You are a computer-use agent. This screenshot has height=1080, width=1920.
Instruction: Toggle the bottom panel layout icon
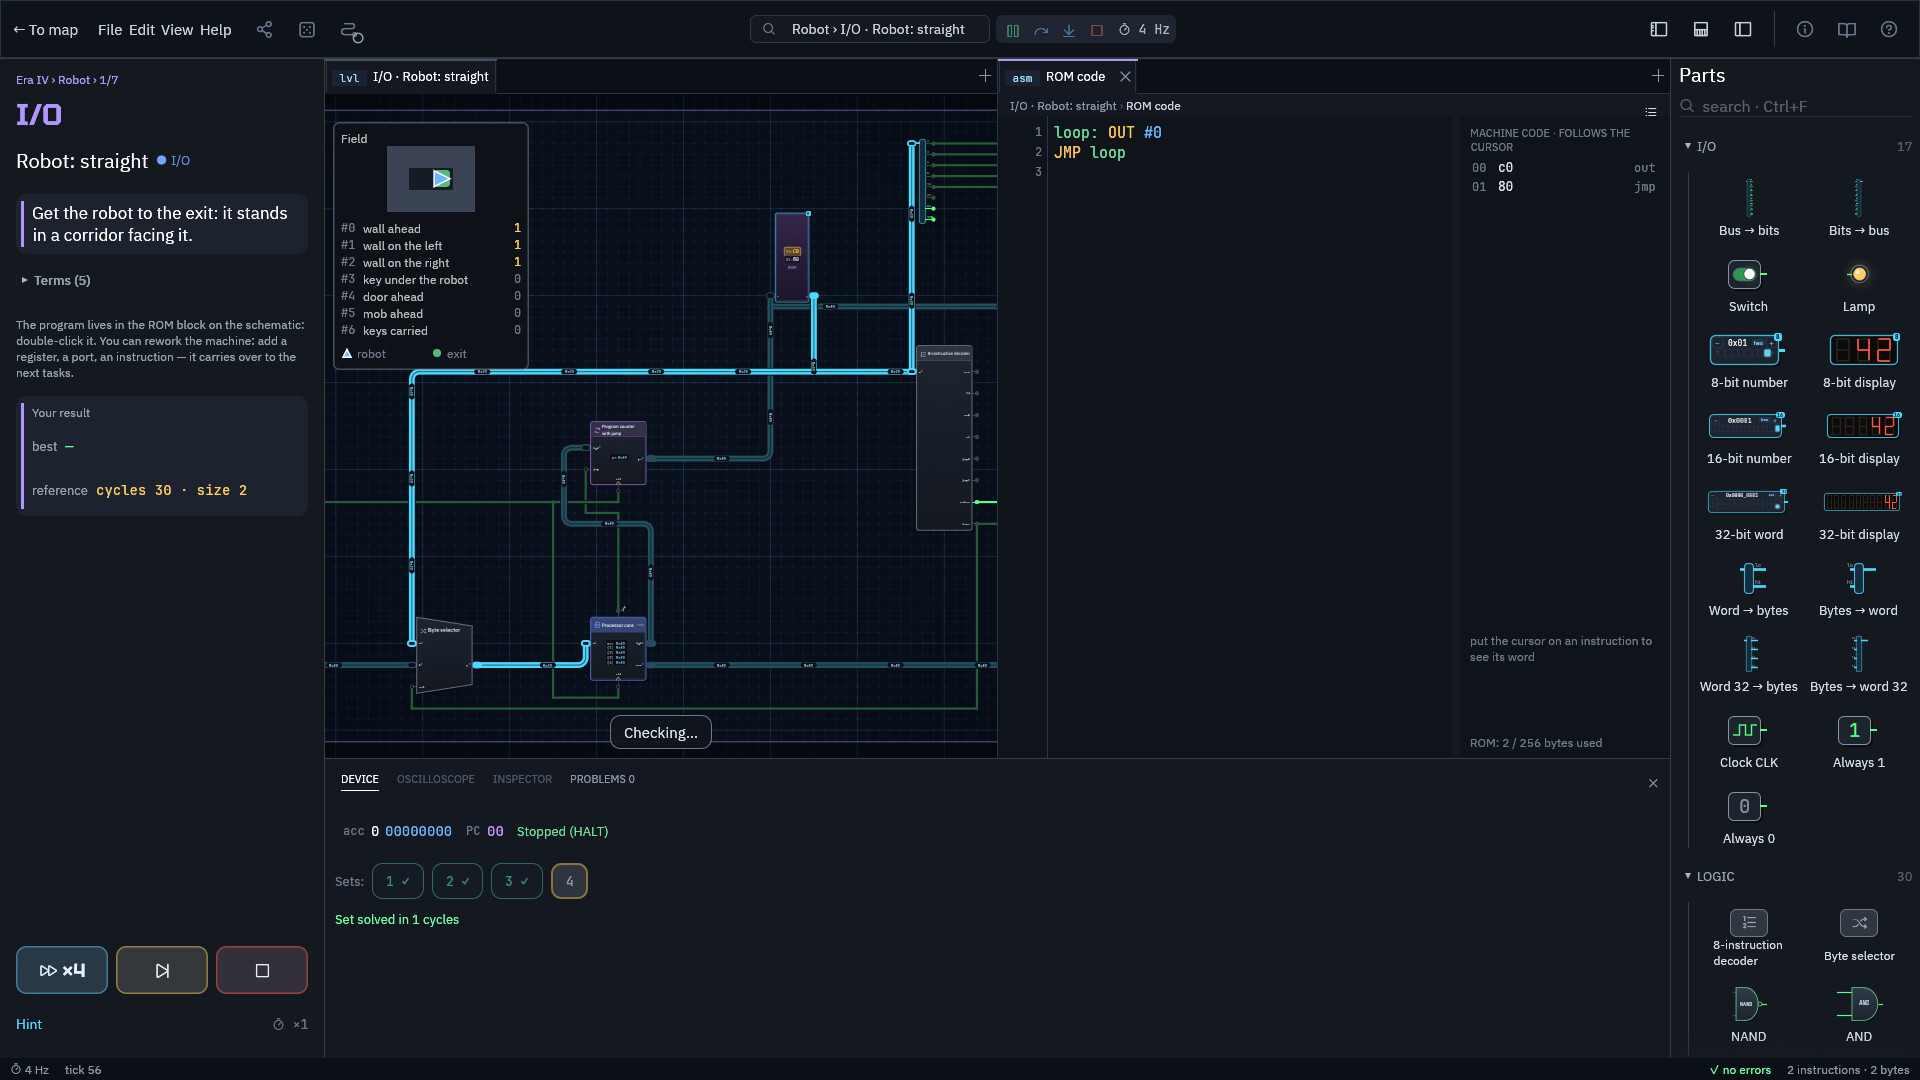click(x=1701, y=30)
